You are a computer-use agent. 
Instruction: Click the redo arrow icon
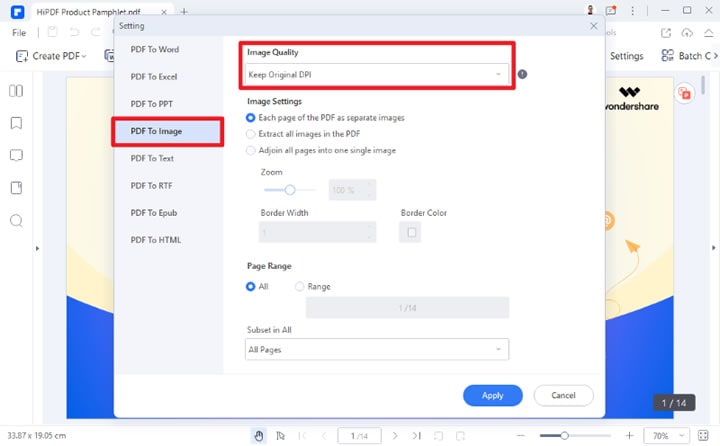(96, 32)
